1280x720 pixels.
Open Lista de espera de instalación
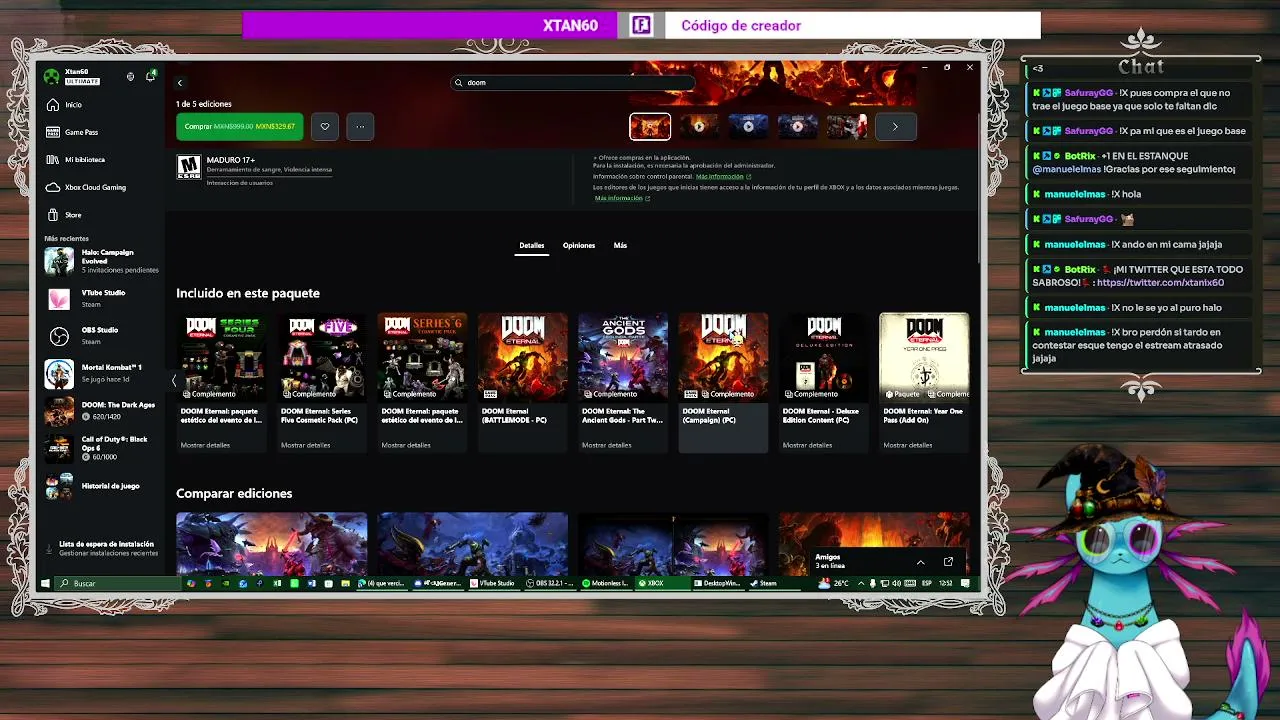pyautogui.click(x=102, y=548)
